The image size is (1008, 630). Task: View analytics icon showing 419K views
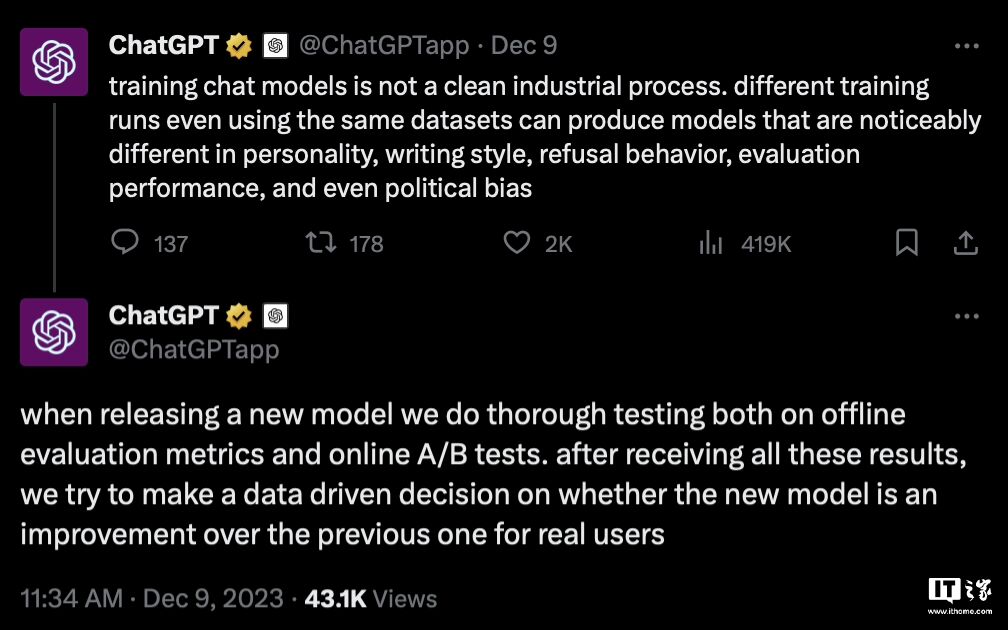(x=710, y=243)
